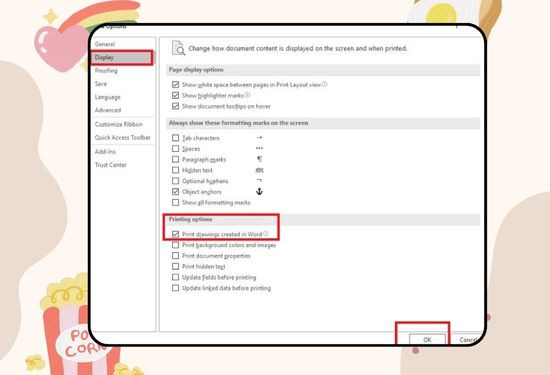Click the Printing options heading
This screenshot has height=375, width=550.
pyautogui.click(x=190, y=219)
